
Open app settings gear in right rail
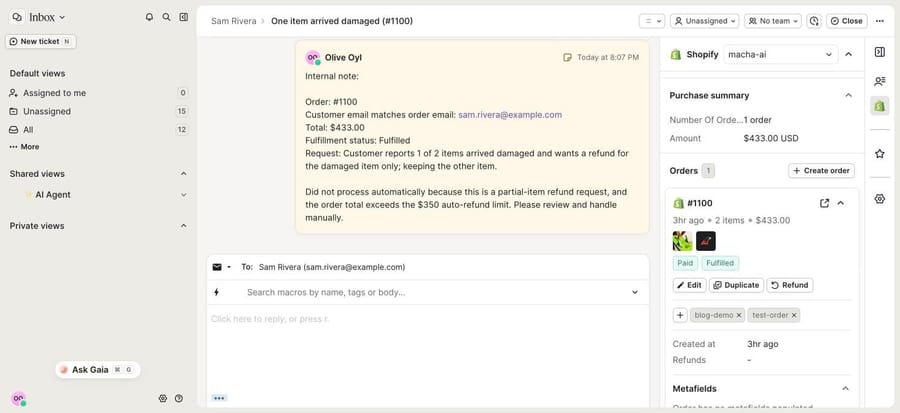pos(879,199)
